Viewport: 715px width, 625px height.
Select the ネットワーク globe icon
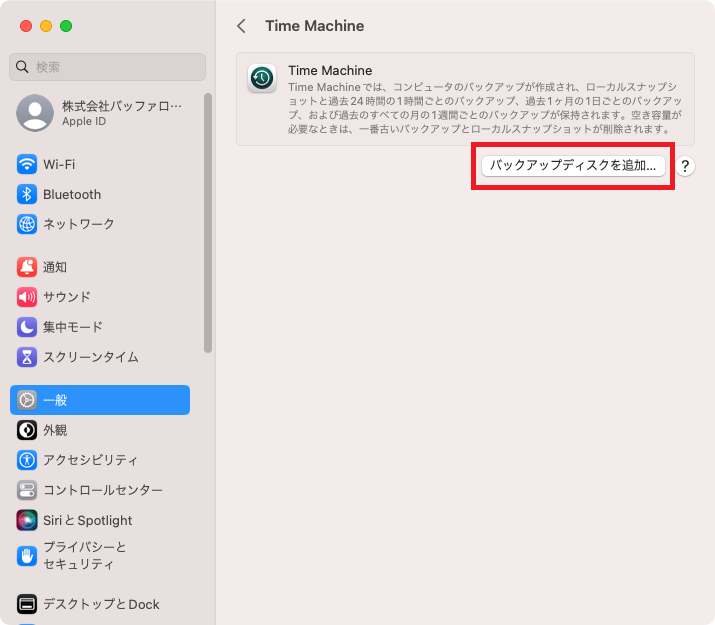tap(27, 224)
